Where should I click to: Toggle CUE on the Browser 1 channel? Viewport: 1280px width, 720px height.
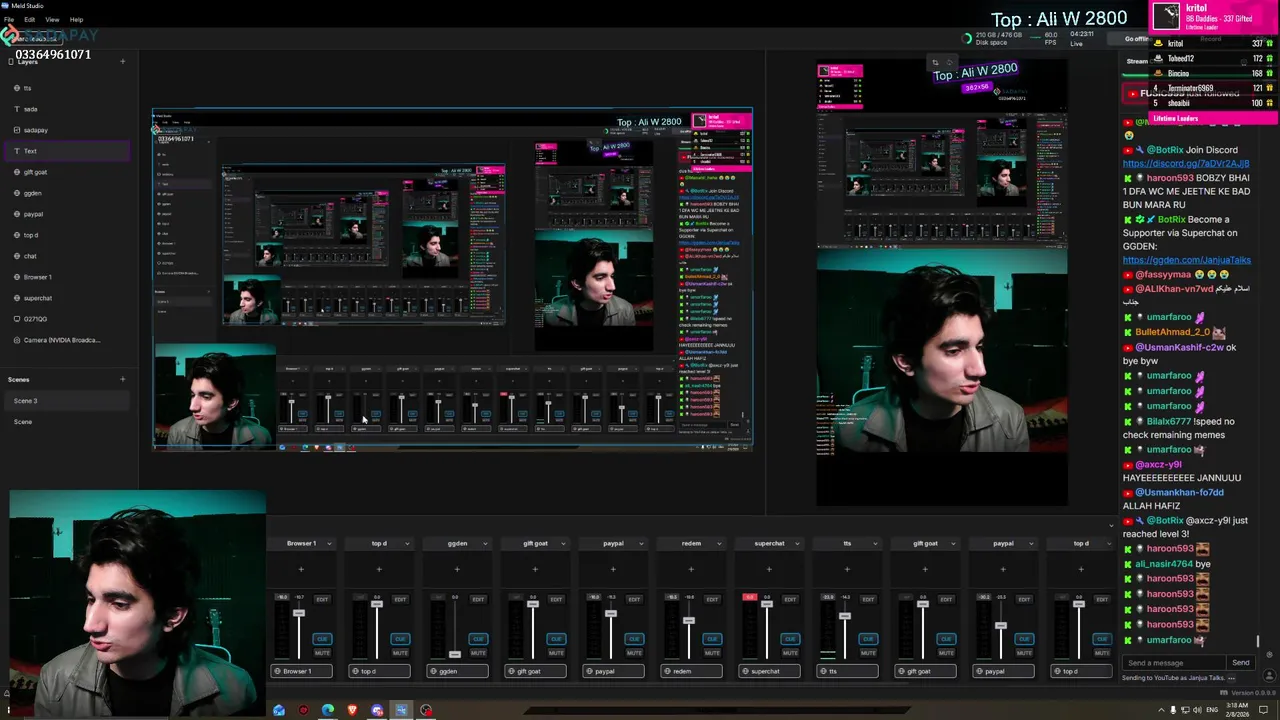(x=322, y=639)
